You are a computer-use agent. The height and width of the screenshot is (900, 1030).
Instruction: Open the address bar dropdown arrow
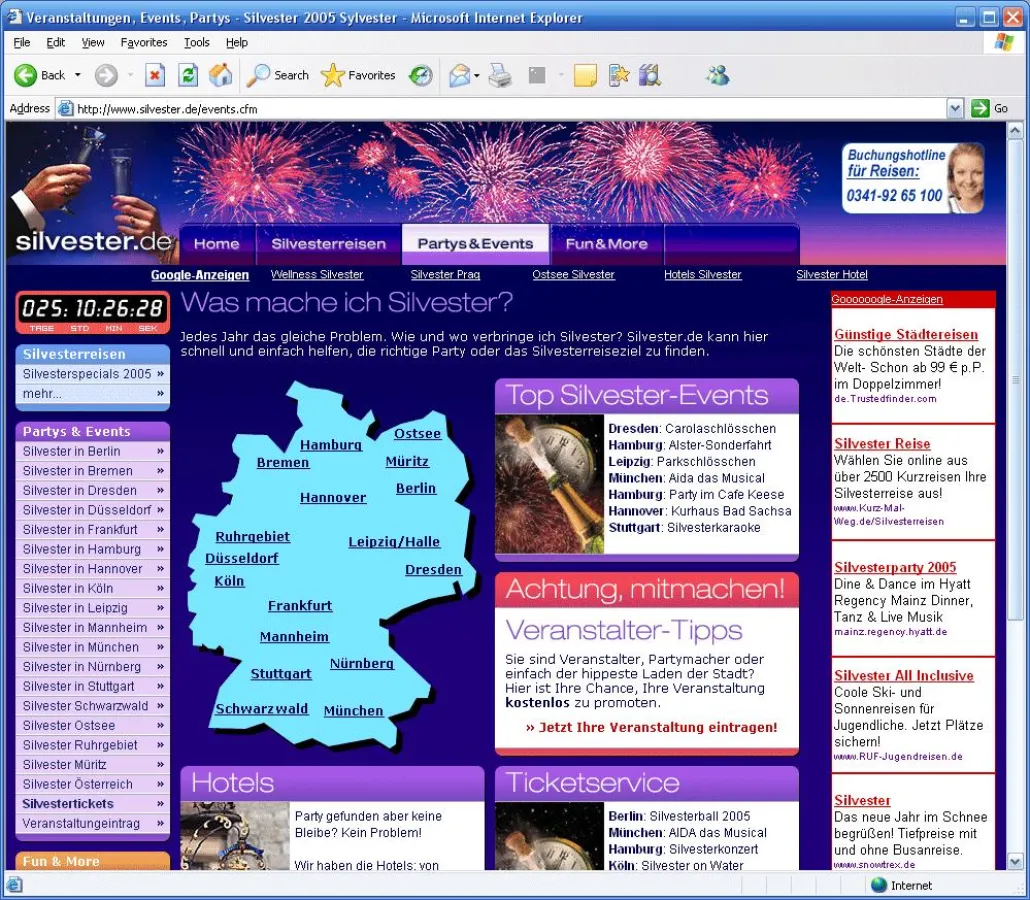point(955,108)
